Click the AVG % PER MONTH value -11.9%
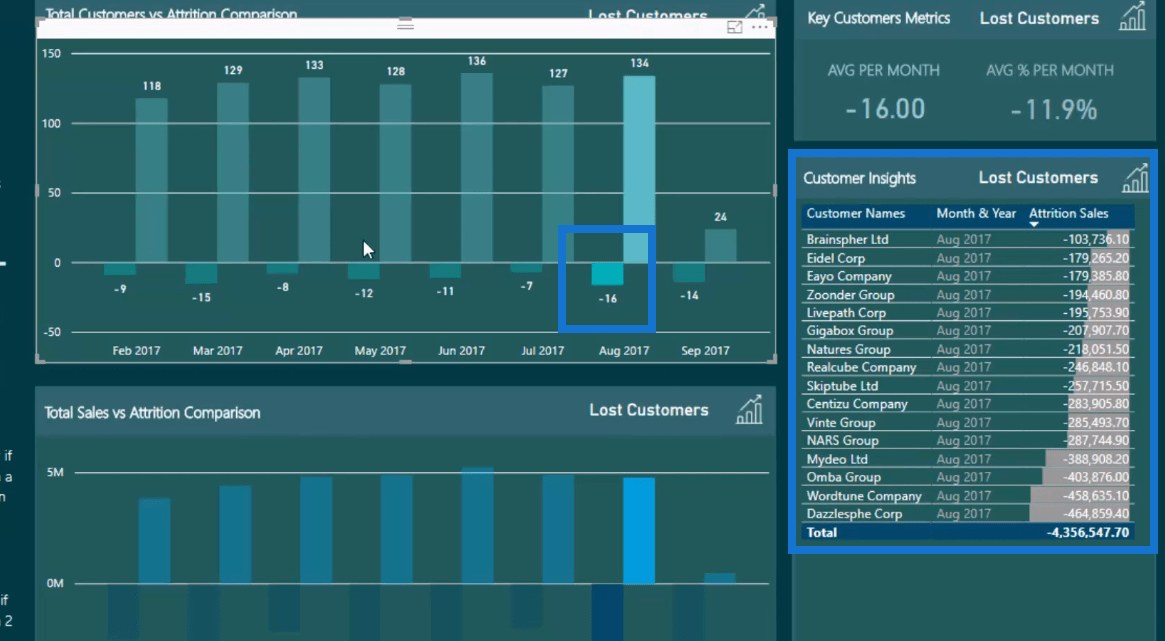The width and height of the screenshot is (1165, 641). pyautogui.click(x=1054, y=110)
